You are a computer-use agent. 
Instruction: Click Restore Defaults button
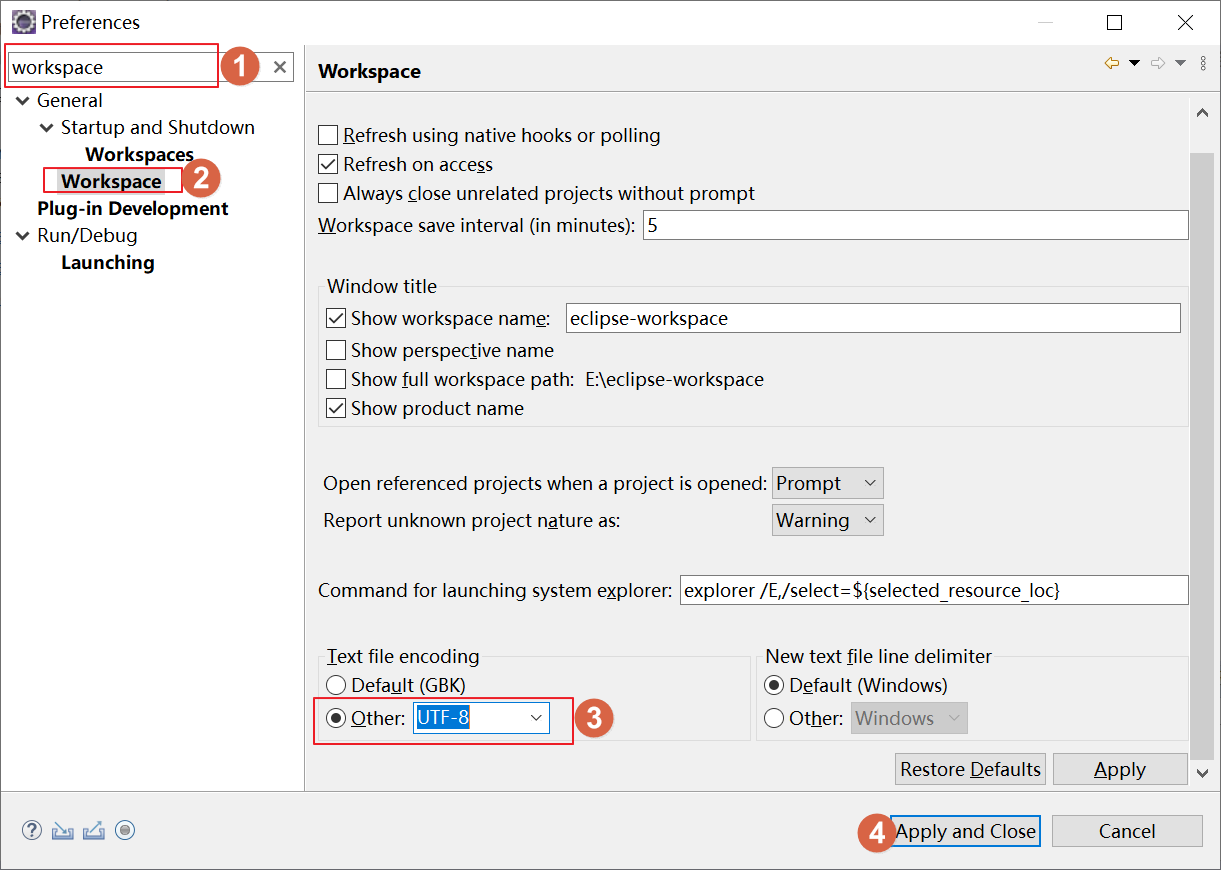tap(970, 769)
